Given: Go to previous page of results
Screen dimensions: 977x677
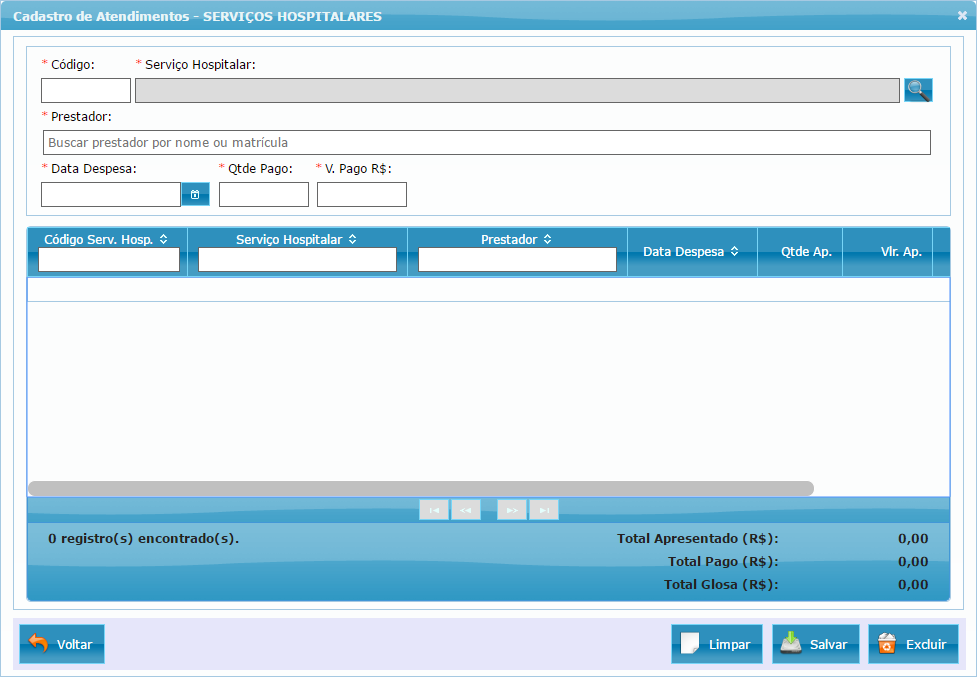Looking at the screenshot, I should click(x=466, y=510).
